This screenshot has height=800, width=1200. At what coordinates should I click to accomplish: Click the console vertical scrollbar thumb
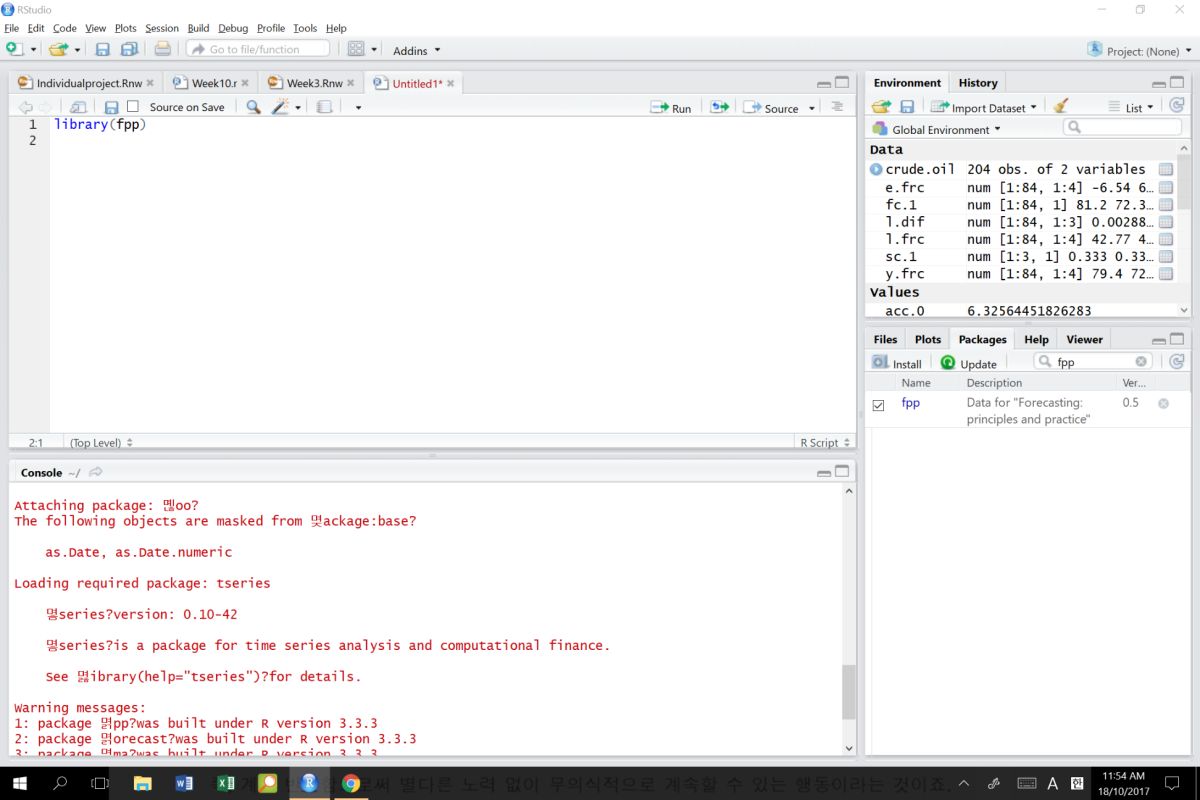point(849,692)
